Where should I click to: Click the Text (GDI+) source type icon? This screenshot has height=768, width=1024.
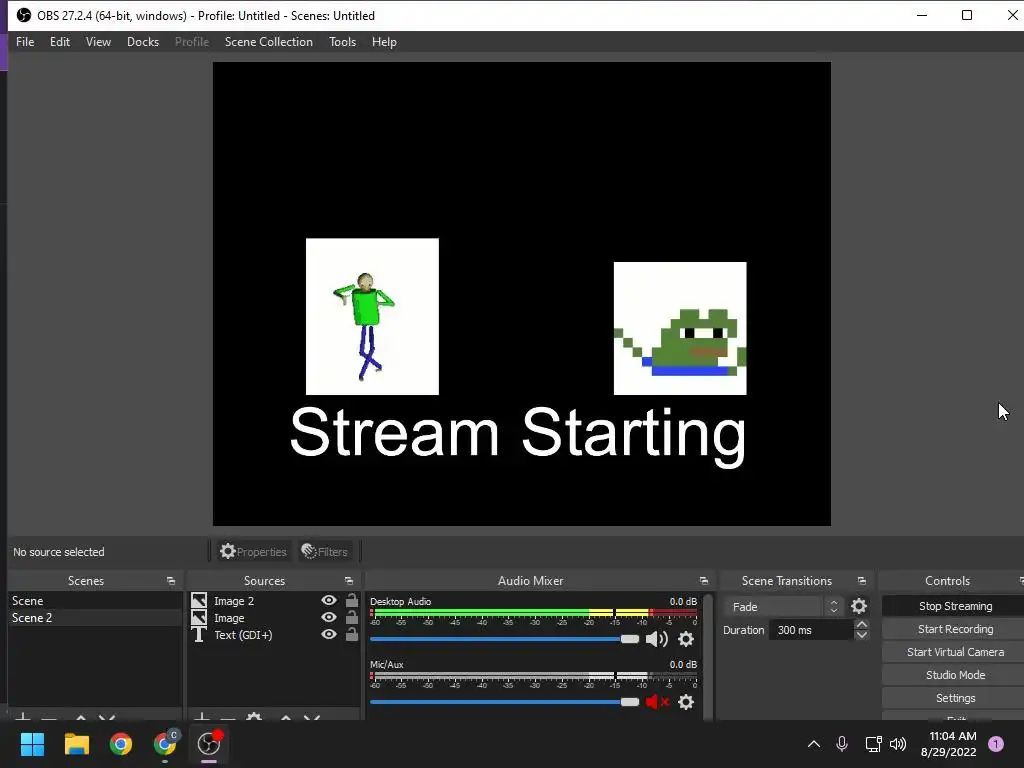point(199,635)
